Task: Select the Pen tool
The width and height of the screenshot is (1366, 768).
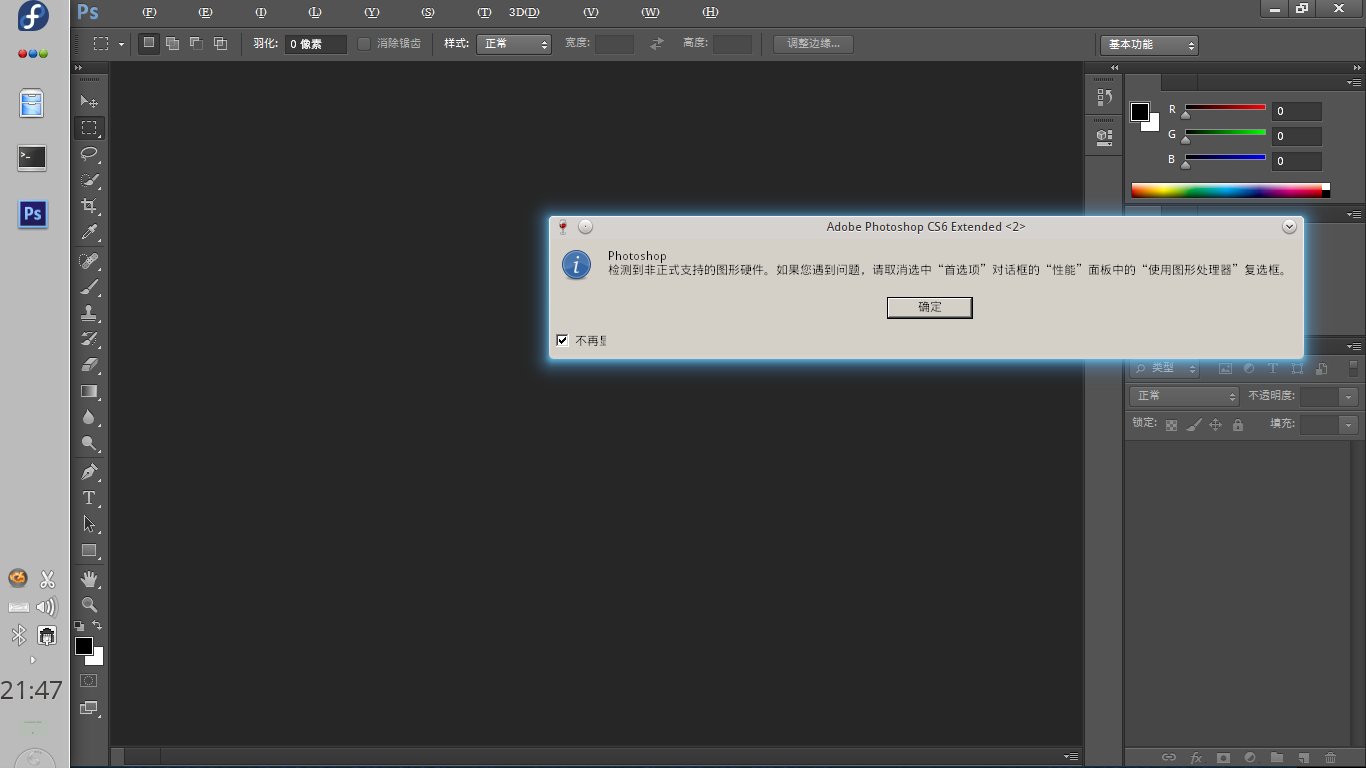Action: 89,472
